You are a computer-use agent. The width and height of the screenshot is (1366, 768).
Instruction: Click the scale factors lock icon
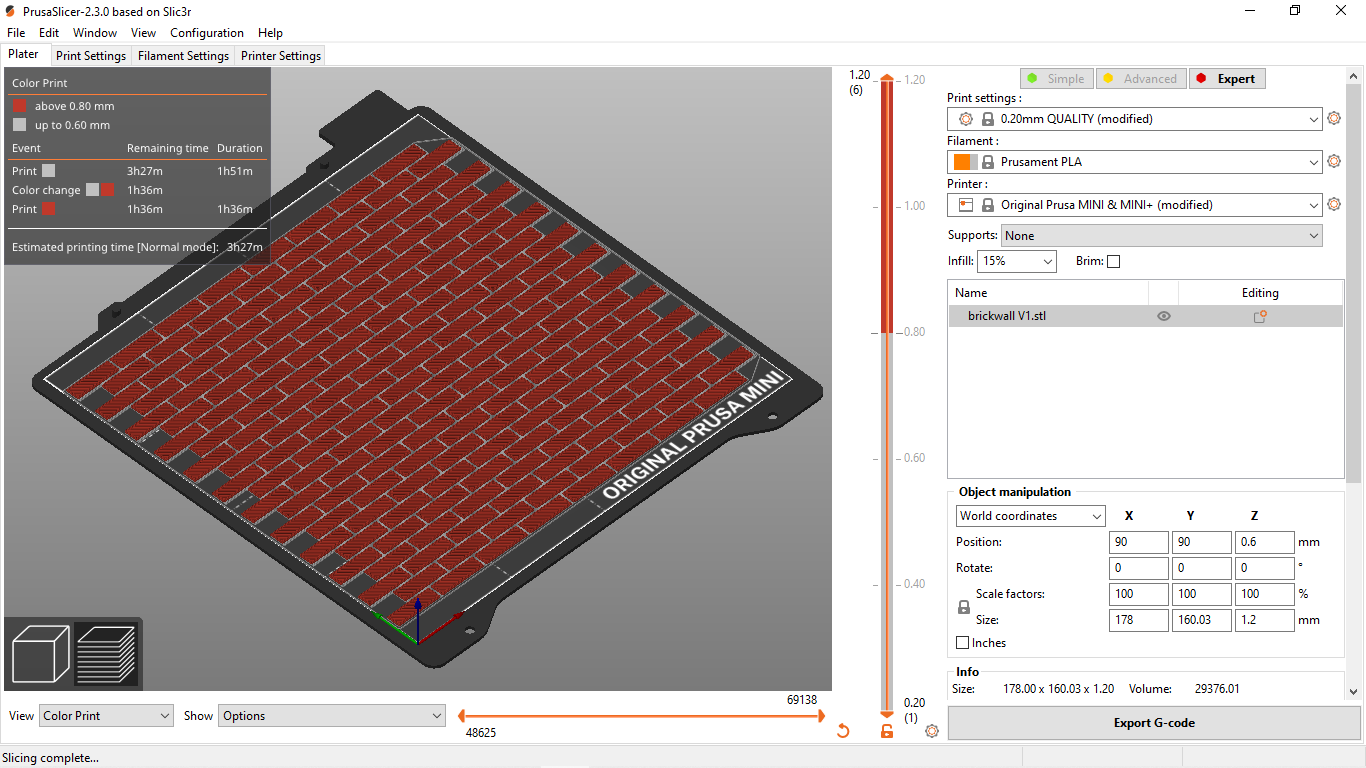[964, 607]
